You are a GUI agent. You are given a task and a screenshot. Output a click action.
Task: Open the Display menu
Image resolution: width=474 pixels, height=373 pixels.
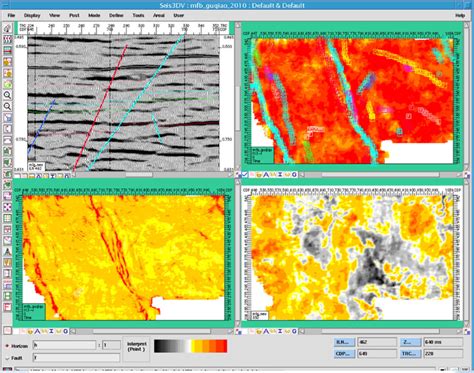pyautogui.click(x=32, y=15)
